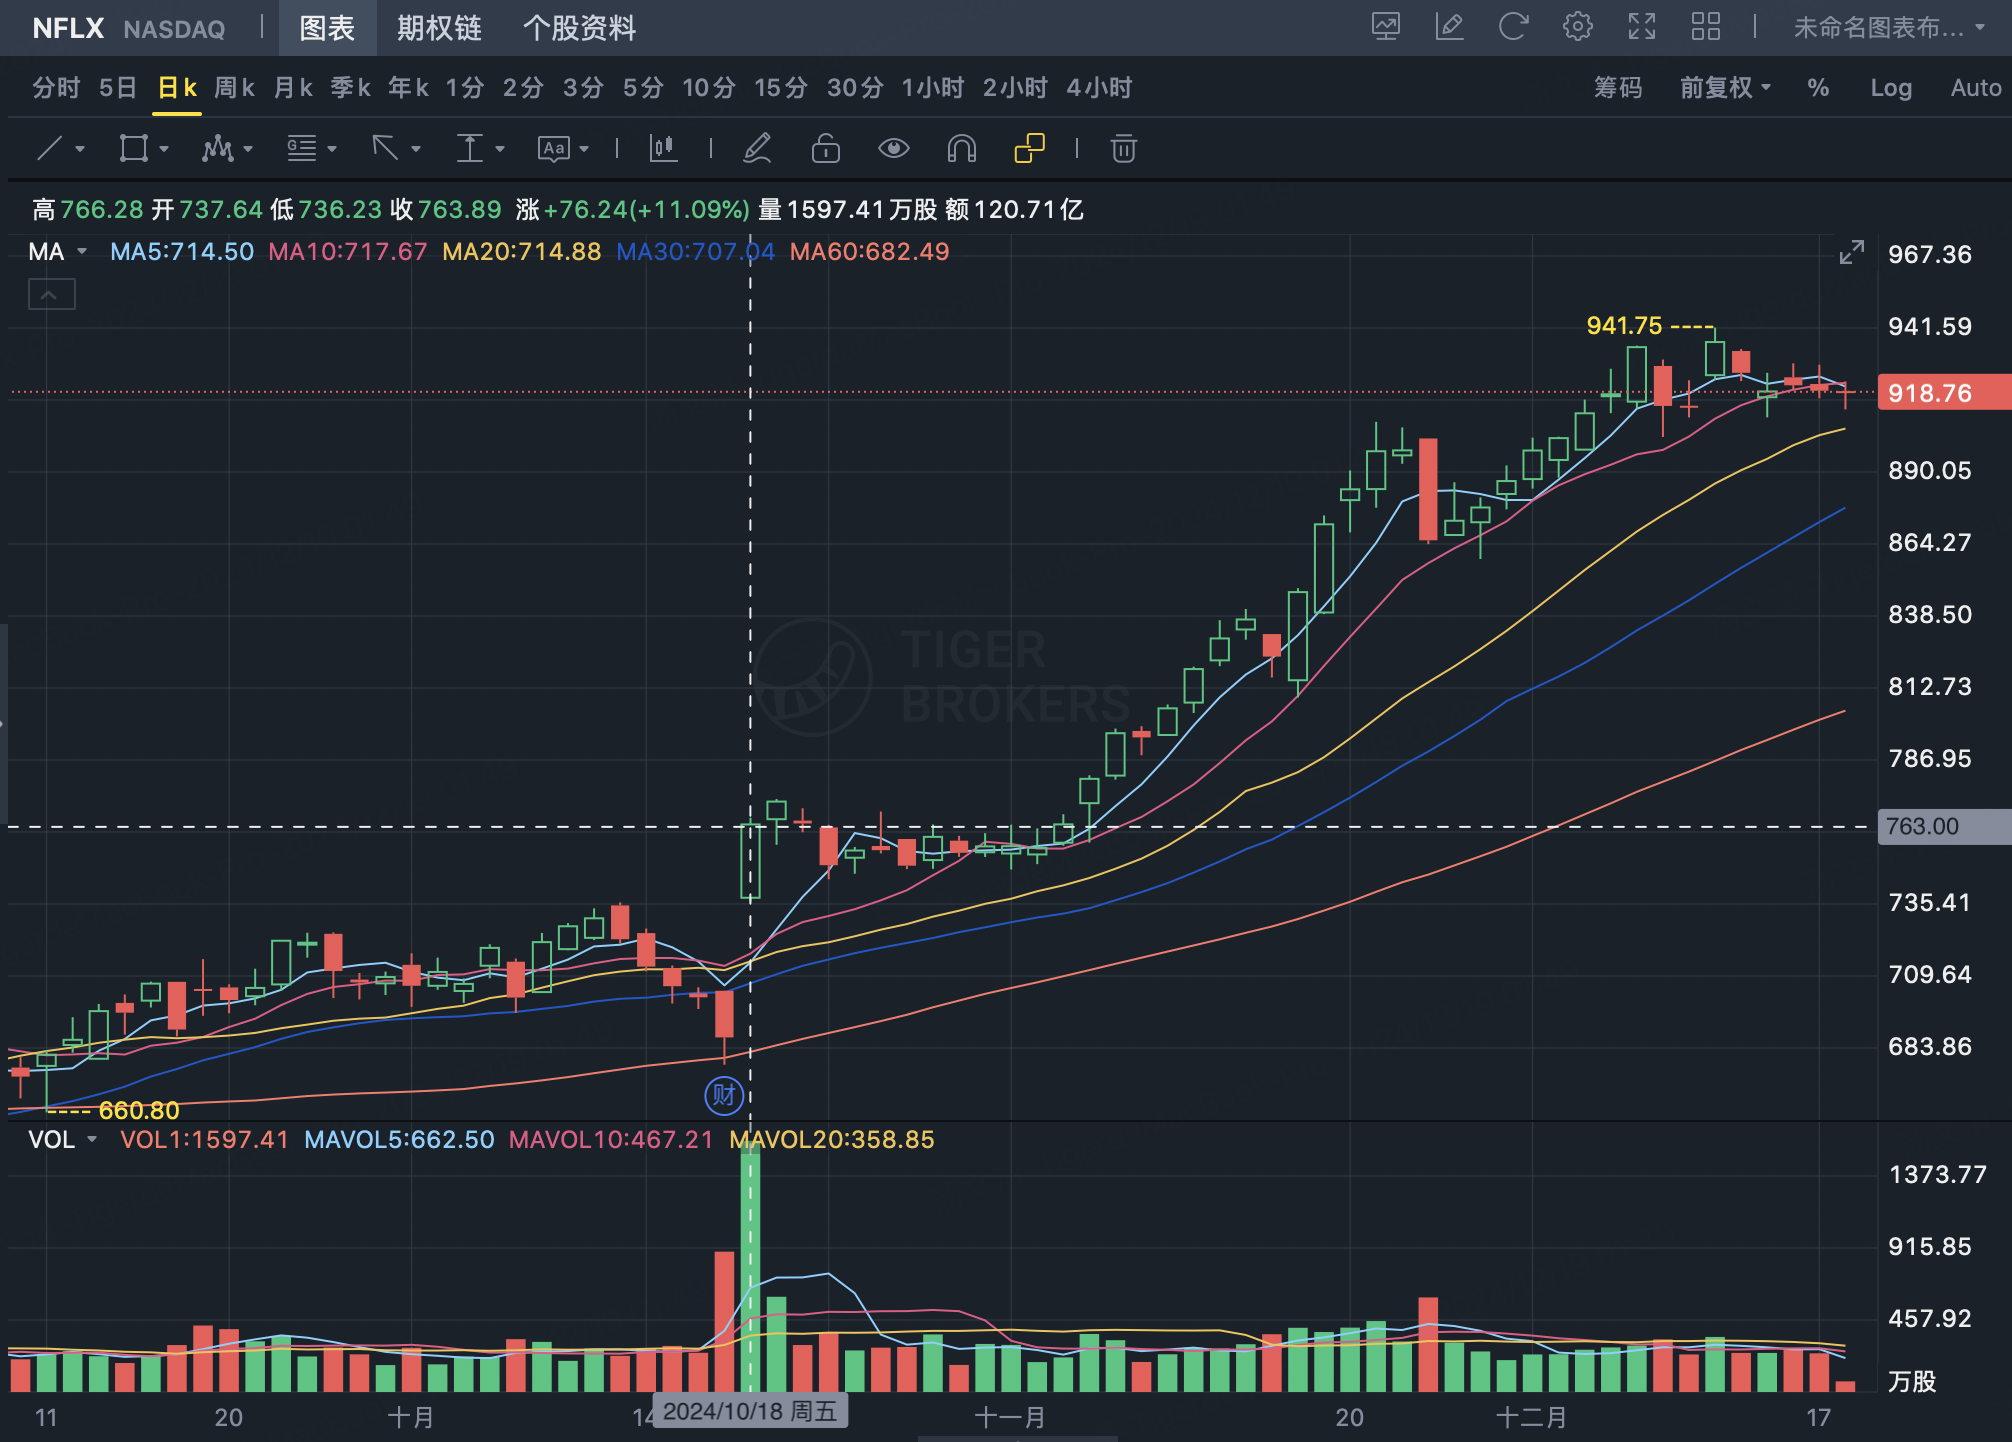Click the 763.00 crosshair price label
Viewport: 2012px width, 1442px height.
(x=1944, y=827)
